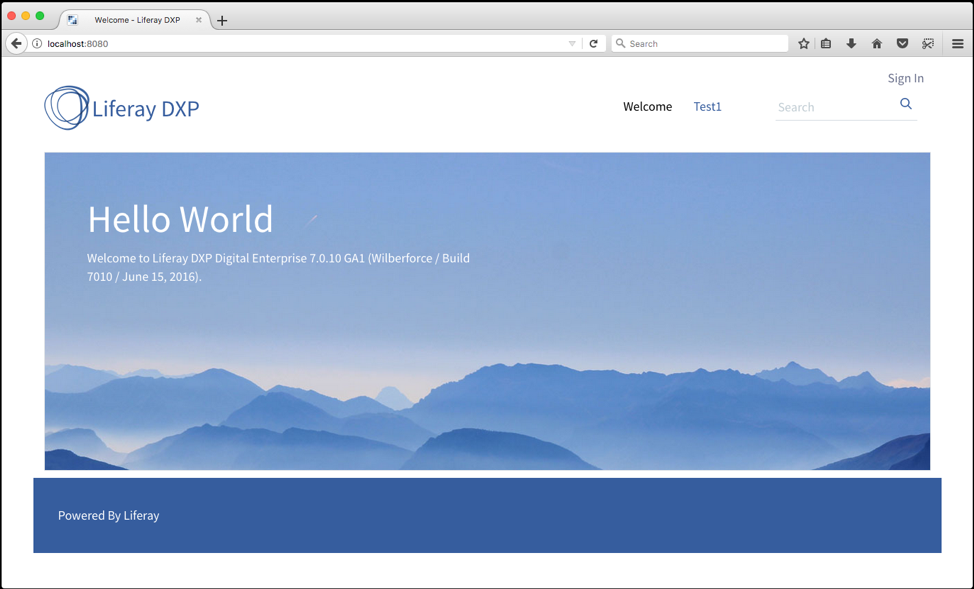
Task: Click the Liferay DXP logo
Action: coord(122,108)
